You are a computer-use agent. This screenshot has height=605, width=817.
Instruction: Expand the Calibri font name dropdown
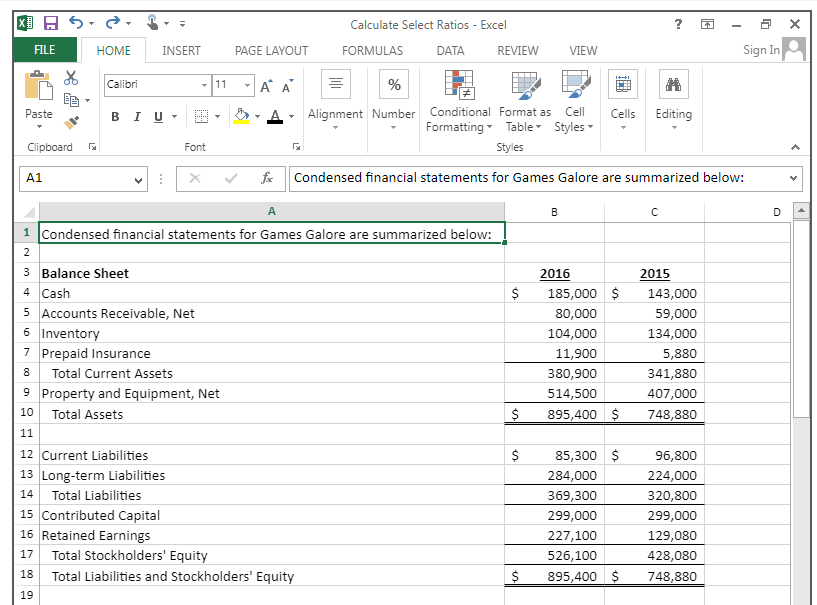204,85
